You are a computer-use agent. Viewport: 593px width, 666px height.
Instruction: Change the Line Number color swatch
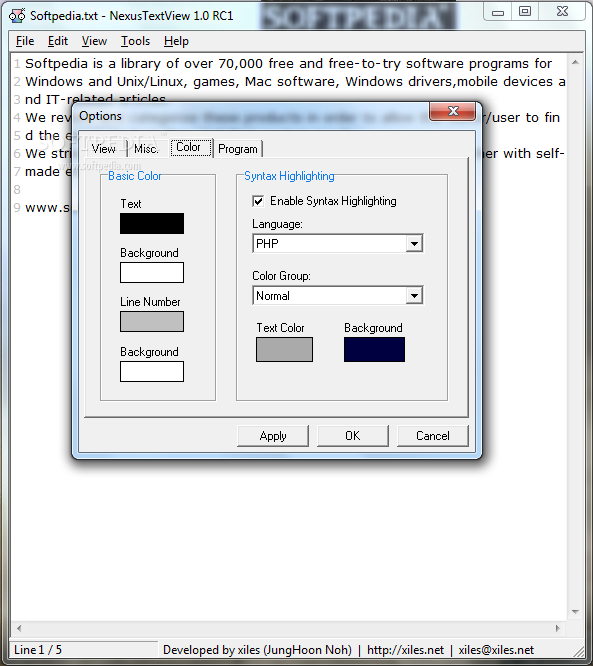pos(152,322)
